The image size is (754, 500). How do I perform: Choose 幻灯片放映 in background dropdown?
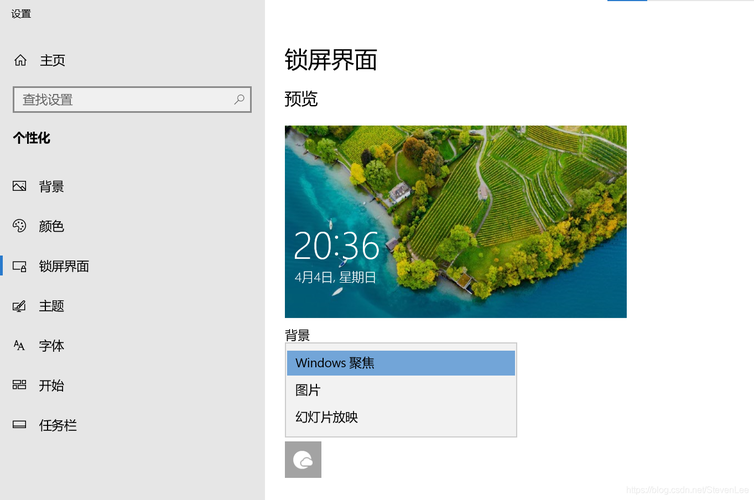[401, 417]
